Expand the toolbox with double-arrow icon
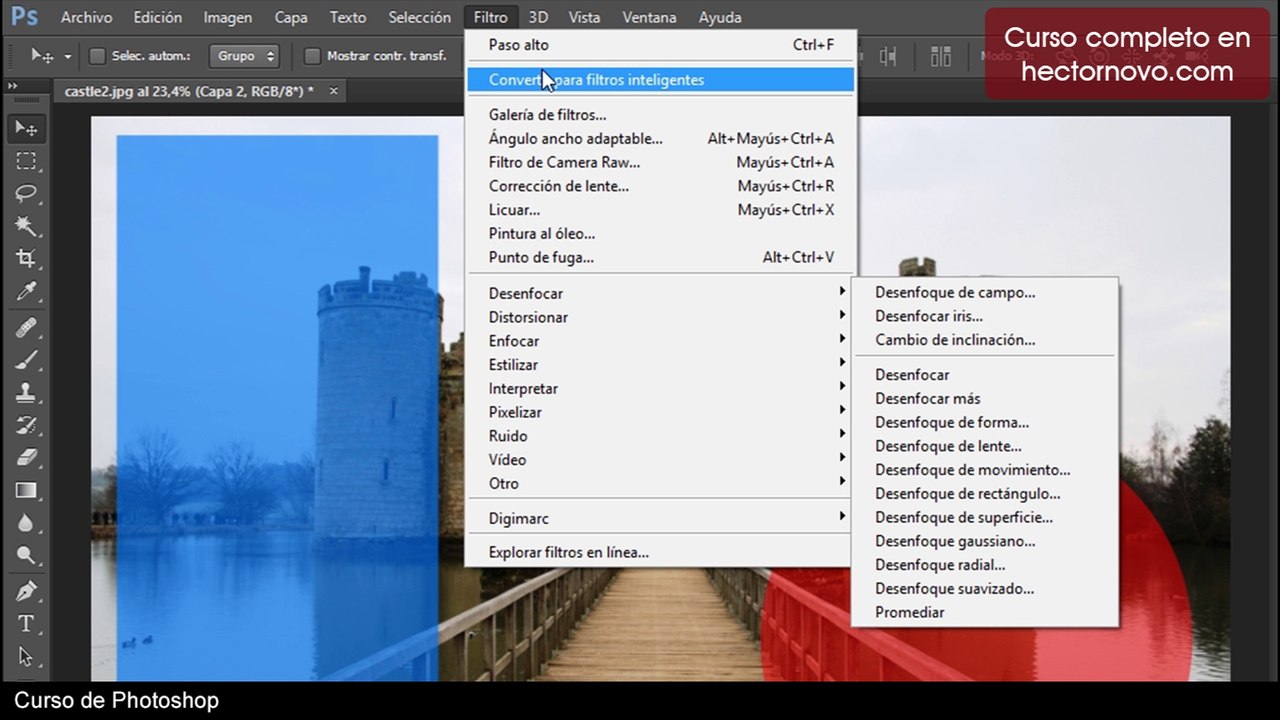This screenshot has height=720, width=1280. click(x=14, y=86)
